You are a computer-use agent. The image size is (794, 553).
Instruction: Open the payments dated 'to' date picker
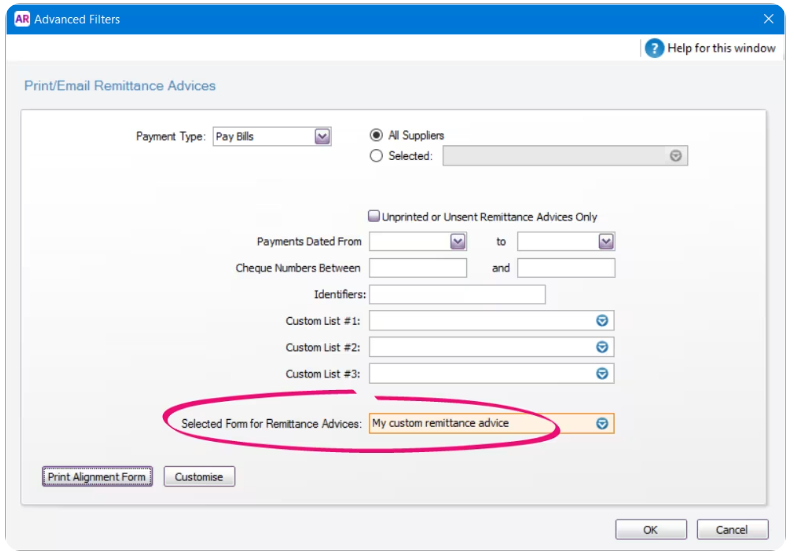[x=605, y=242]
